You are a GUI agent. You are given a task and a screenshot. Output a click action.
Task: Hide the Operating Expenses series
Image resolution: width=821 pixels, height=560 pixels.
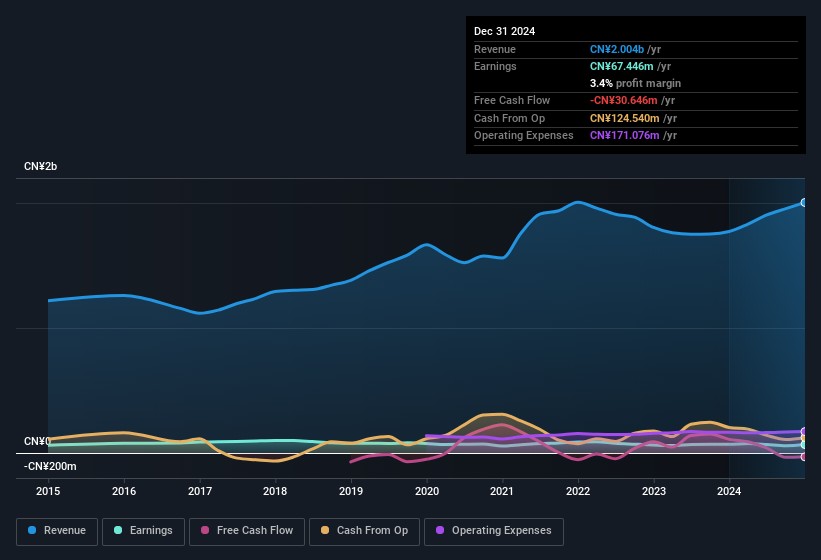pos(494,531)
